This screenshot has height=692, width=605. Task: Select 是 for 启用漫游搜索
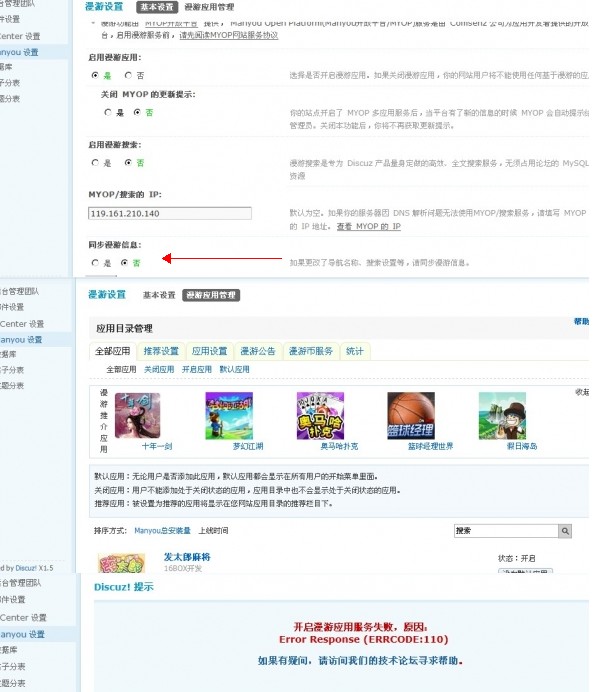pos(95,163)
